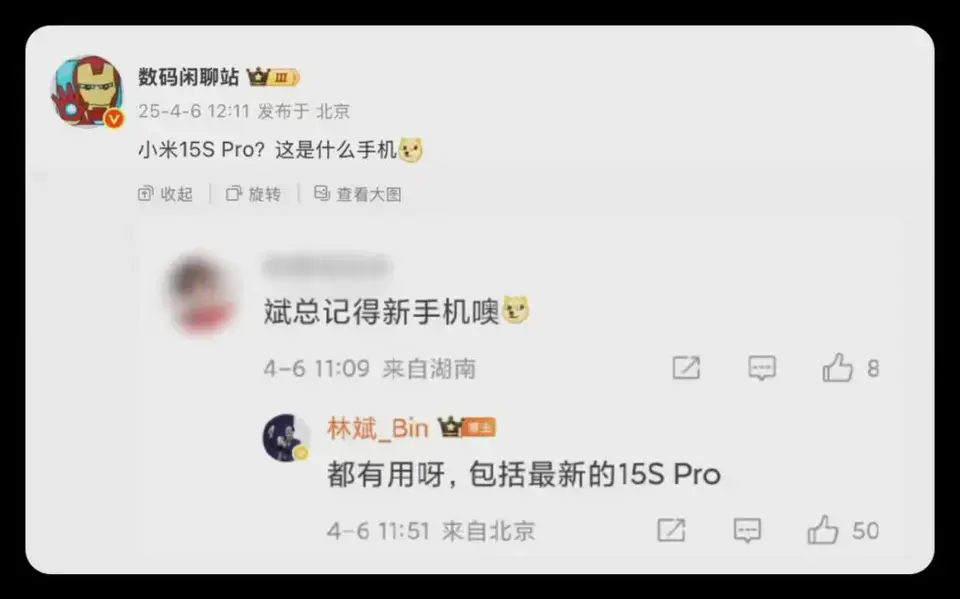Open the 林斌_Bin username link
960x599 pixels.
[378, 428]
